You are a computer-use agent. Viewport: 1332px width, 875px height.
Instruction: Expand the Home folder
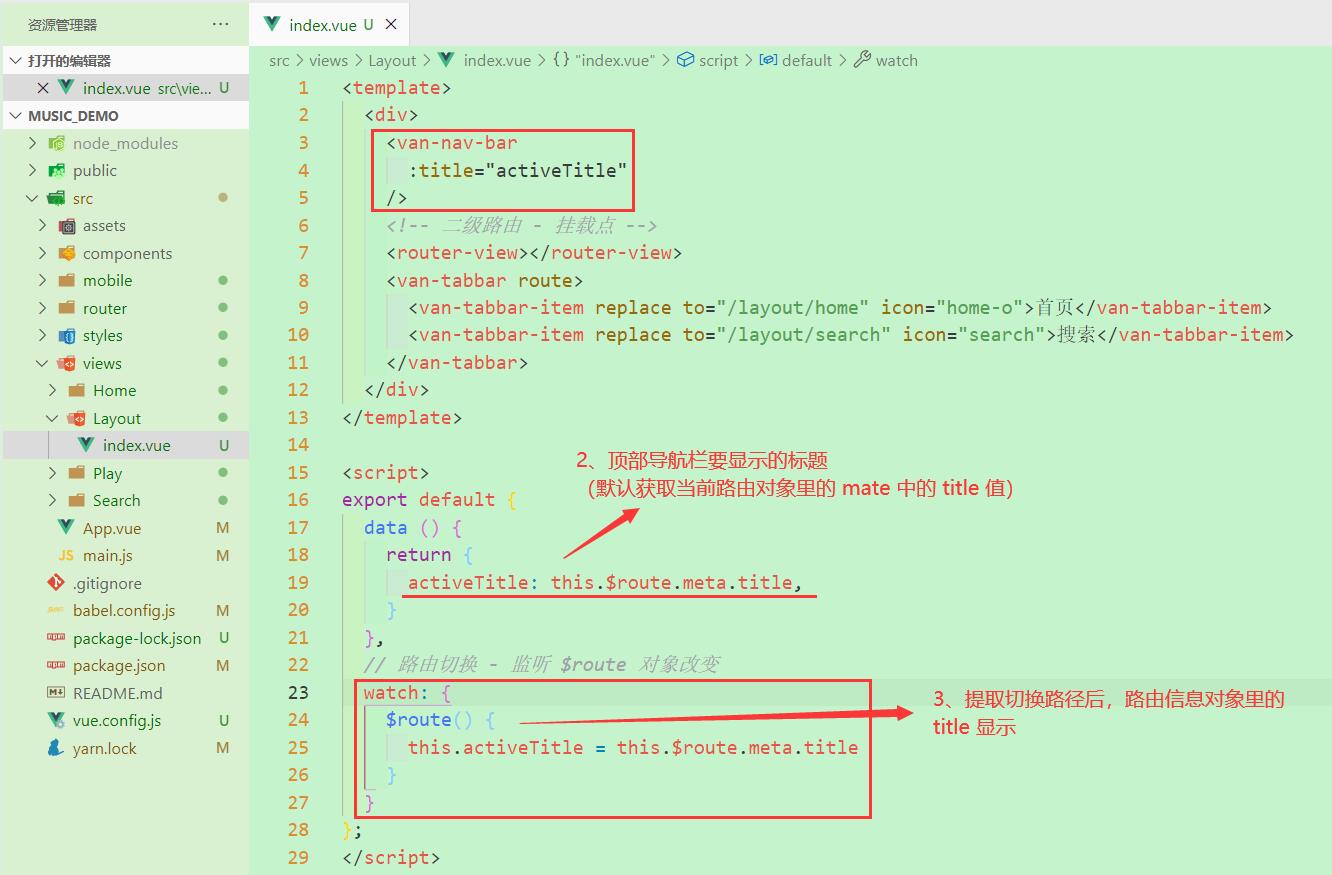52,391
